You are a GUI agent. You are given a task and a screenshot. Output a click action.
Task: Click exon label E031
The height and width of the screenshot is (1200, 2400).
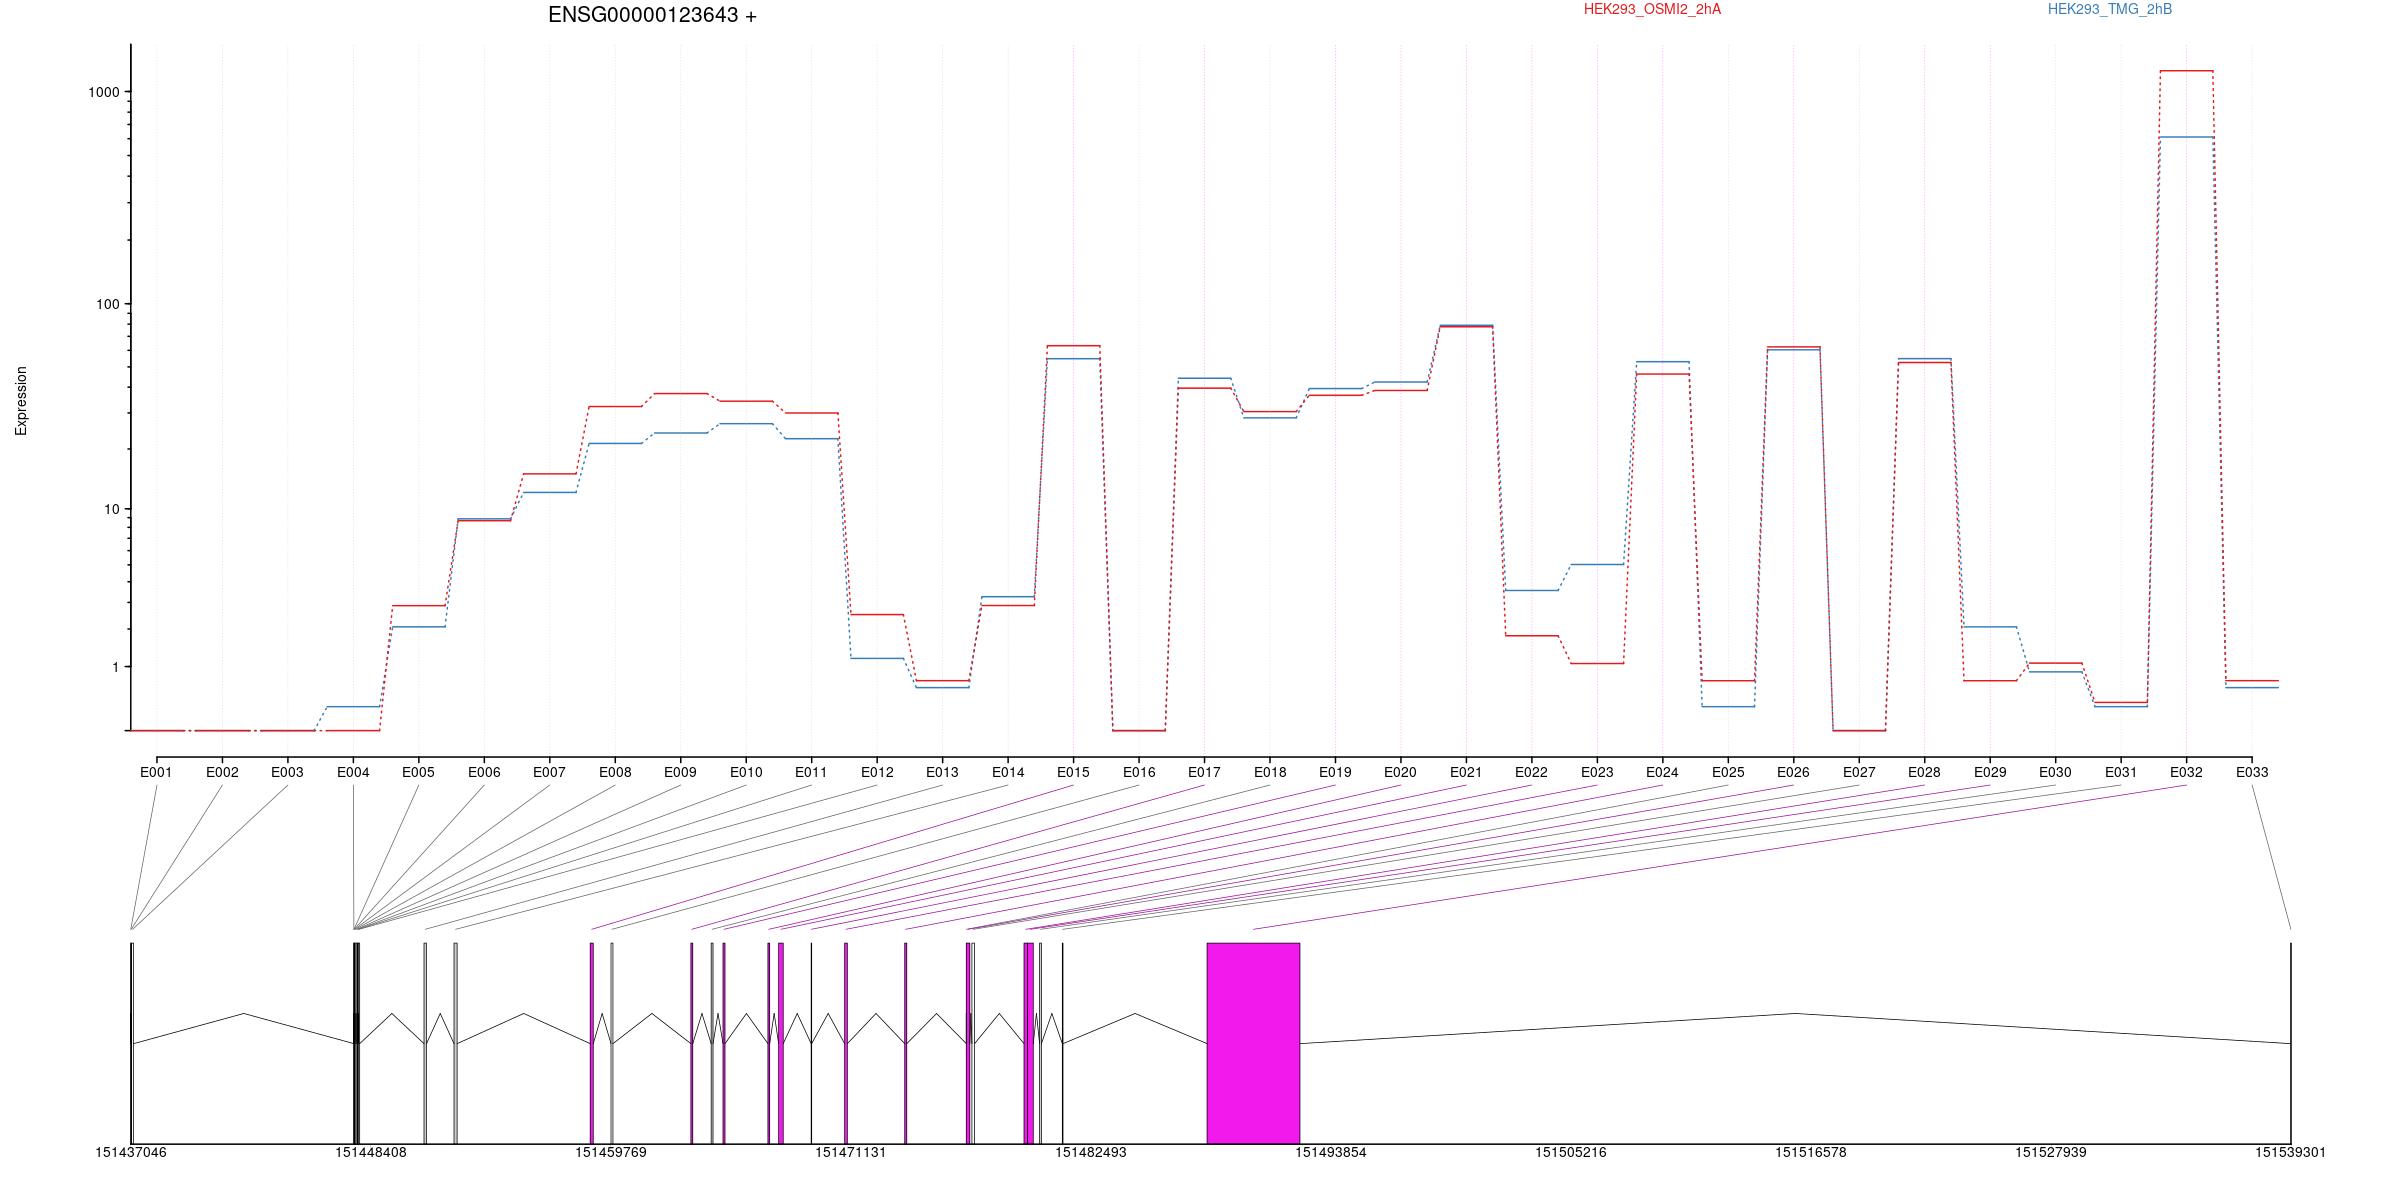tap(2121, 772)
